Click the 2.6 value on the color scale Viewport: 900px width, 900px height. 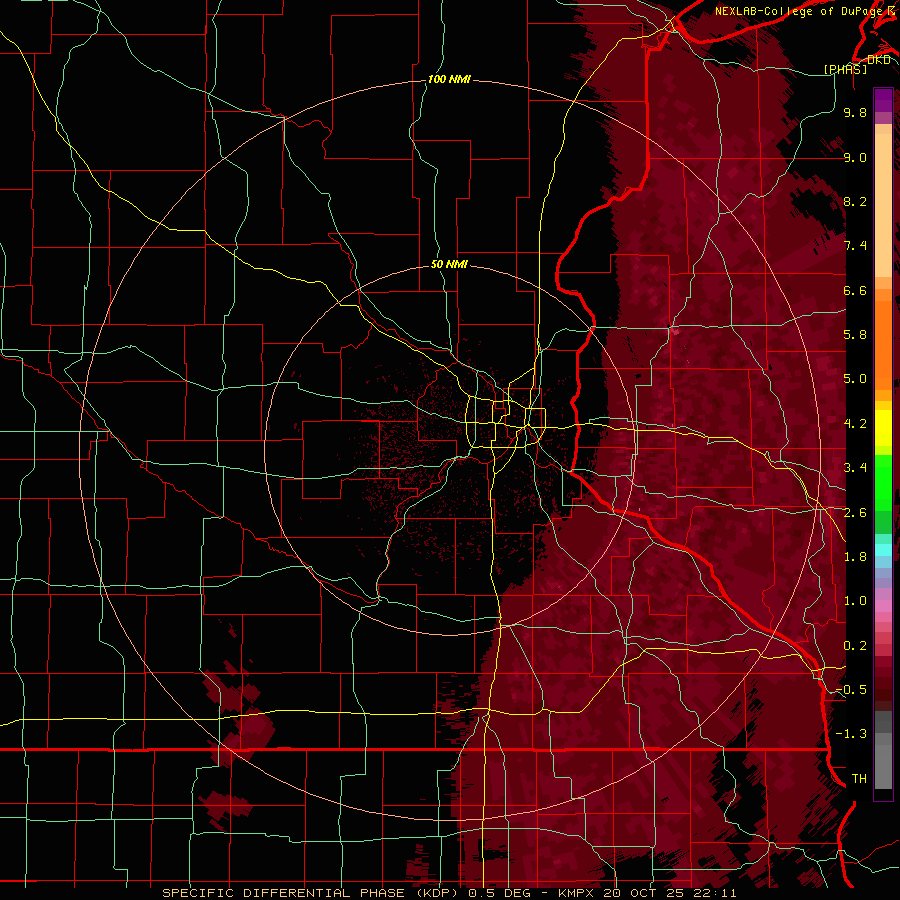[855, 513]
